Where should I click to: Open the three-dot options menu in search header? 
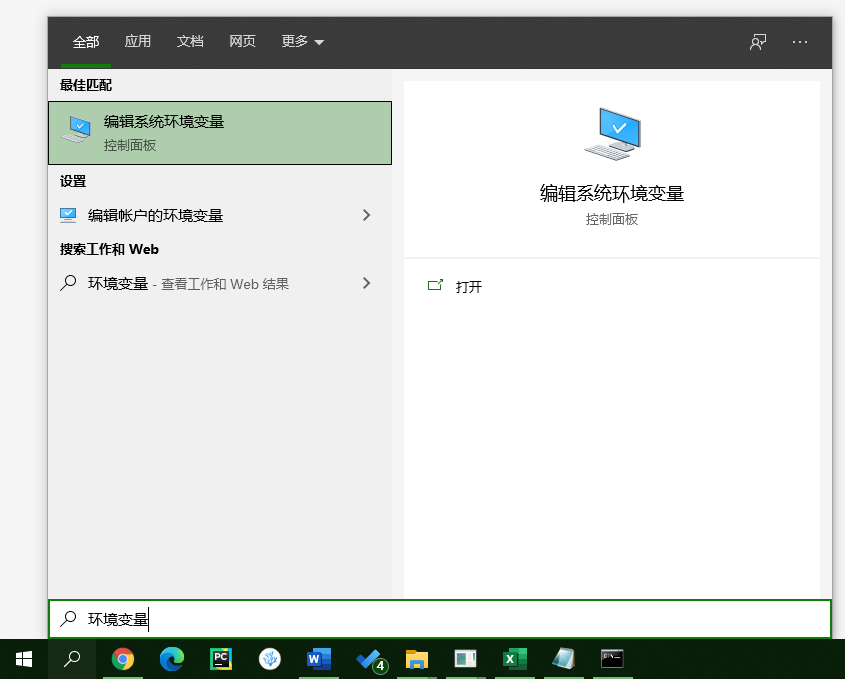(800, 42)
